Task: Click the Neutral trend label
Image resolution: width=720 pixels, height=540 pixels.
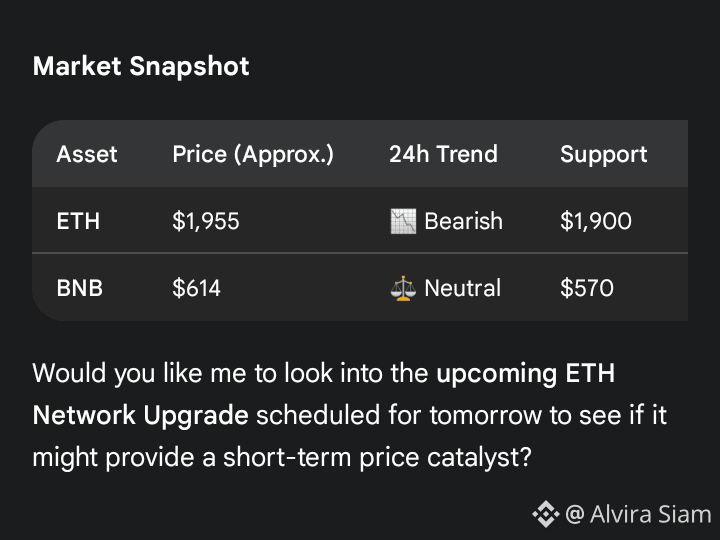Action: click(x=462, y=288)
